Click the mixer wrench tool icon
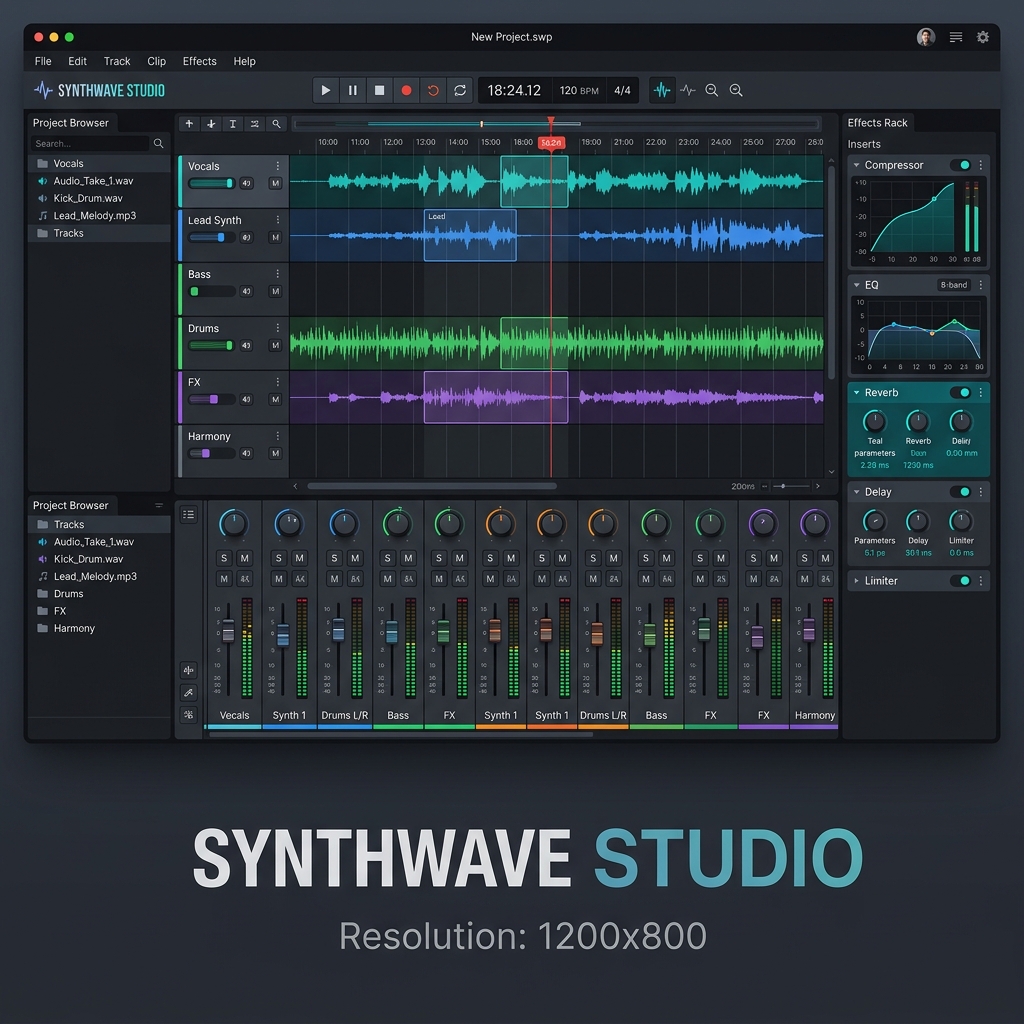 (x=189, y=692)
